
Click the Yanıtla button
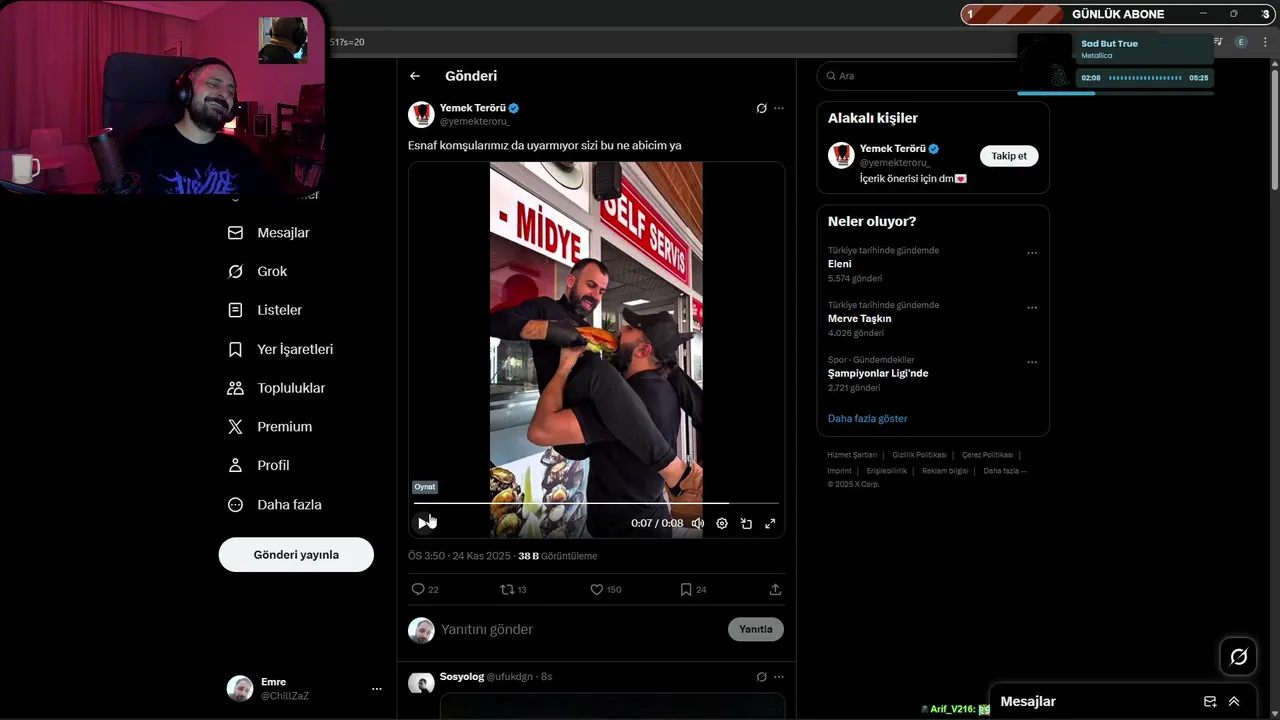pos(756,630)
